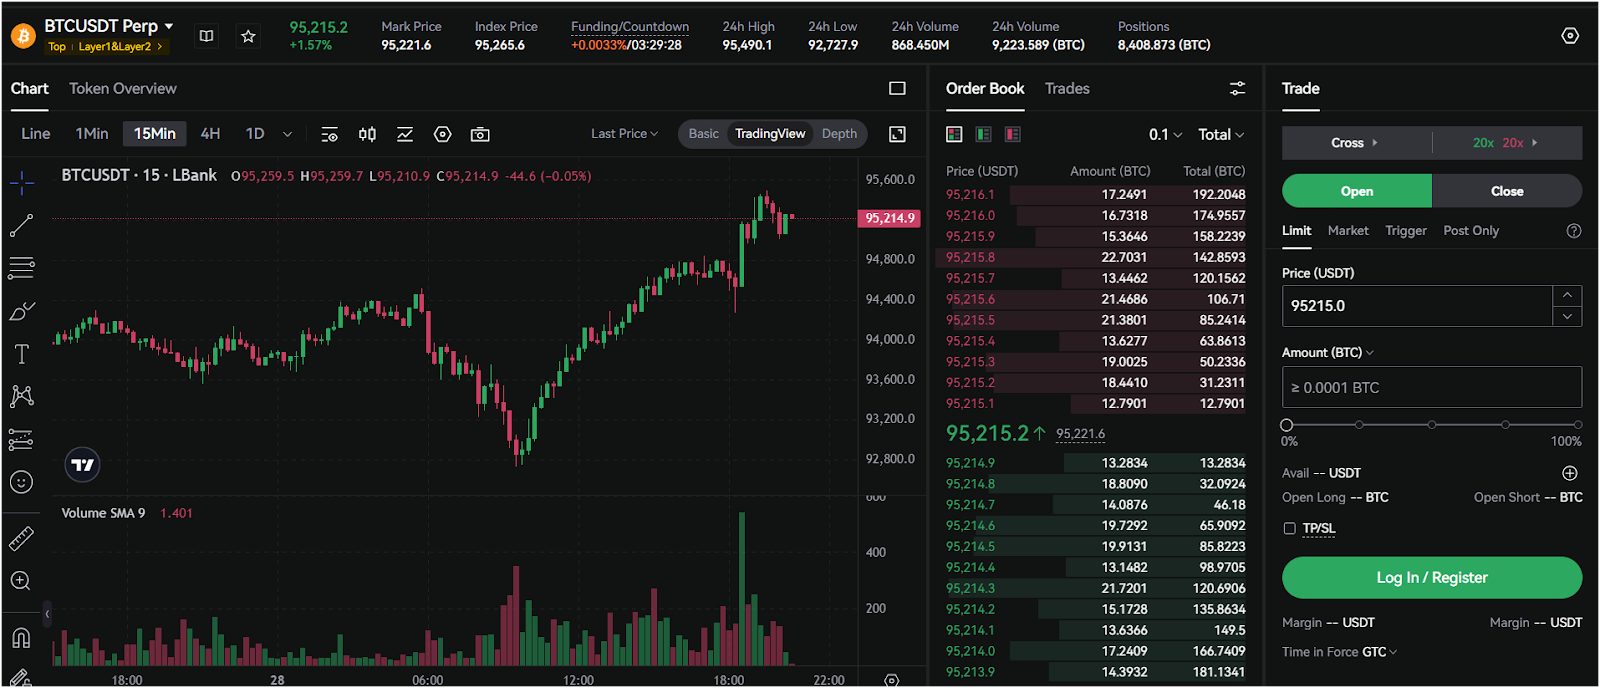Enter fullscreen chart mode icon
The height and width of the screenshot is (688, 1600).
(x=897, y=134)
